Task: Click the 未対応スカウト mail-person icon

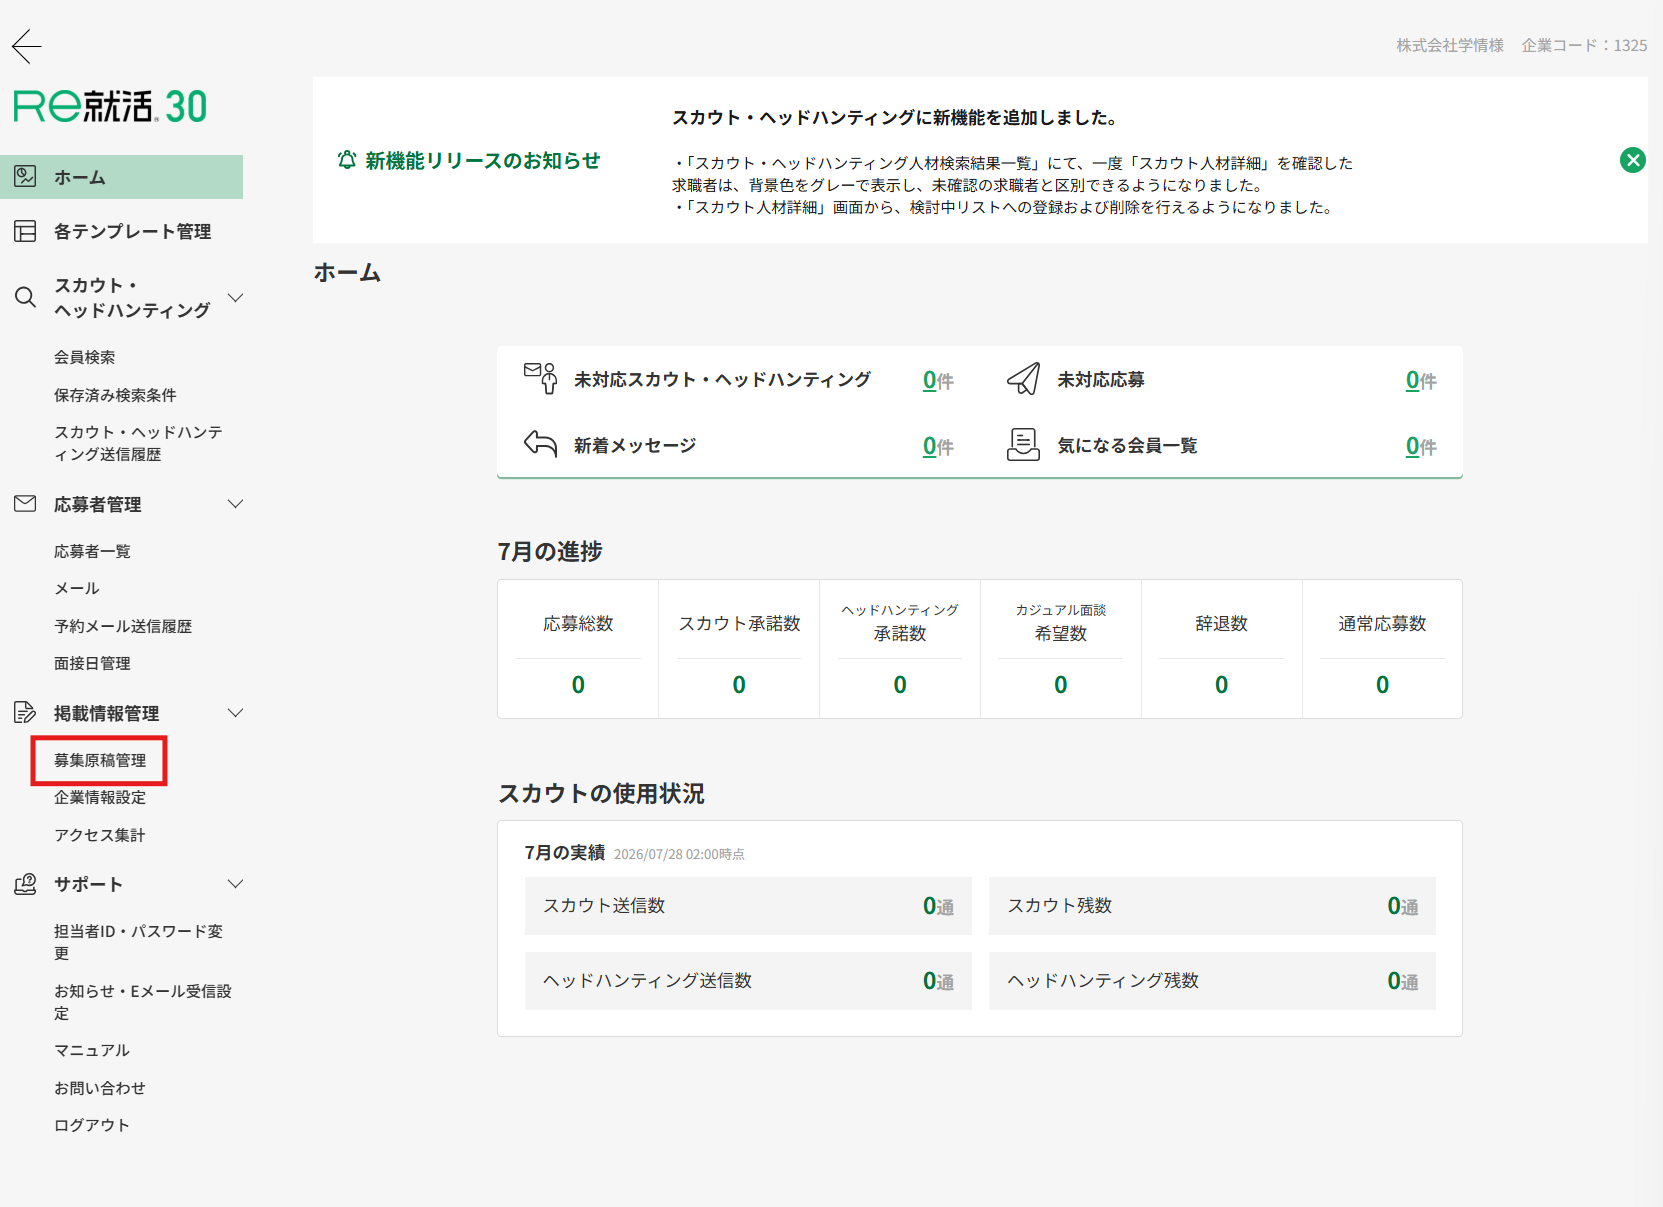Action: tap(541, 378)
